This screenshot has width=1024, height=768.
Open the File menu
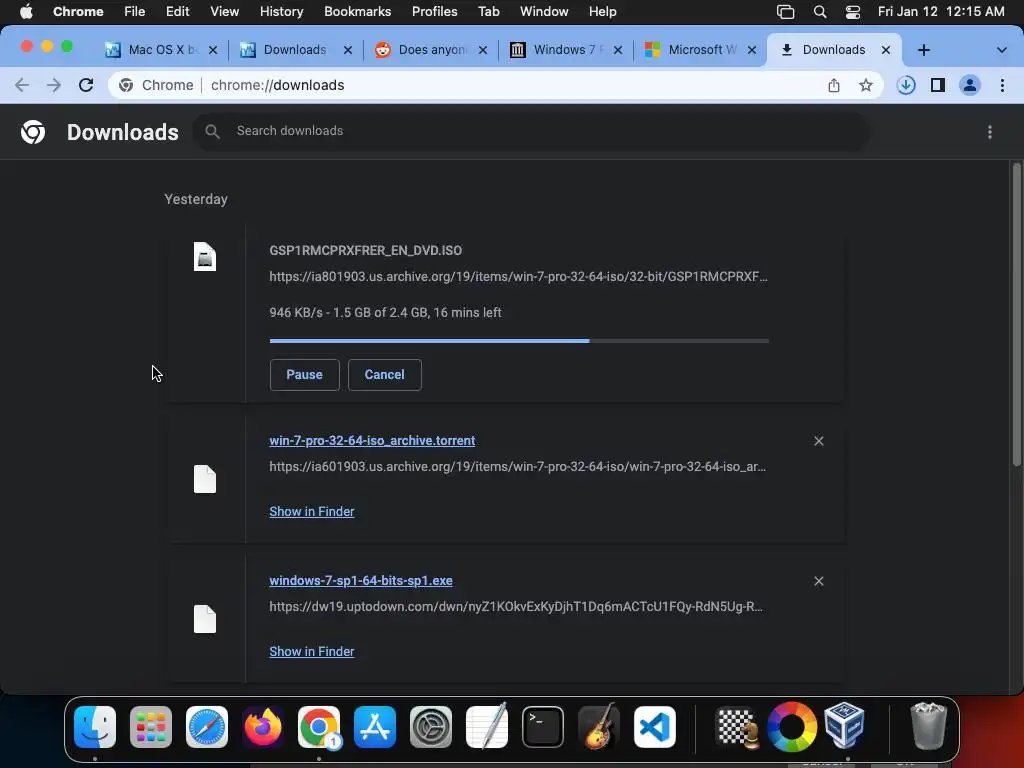pos(135,11)
